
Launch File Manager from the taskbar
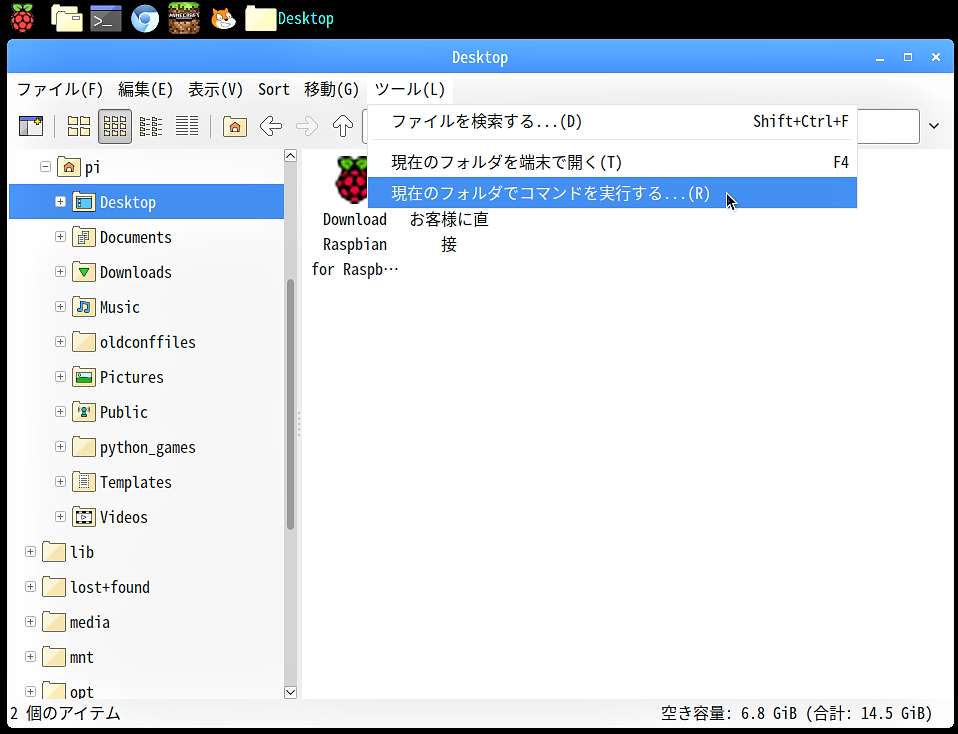pos(67,18)
